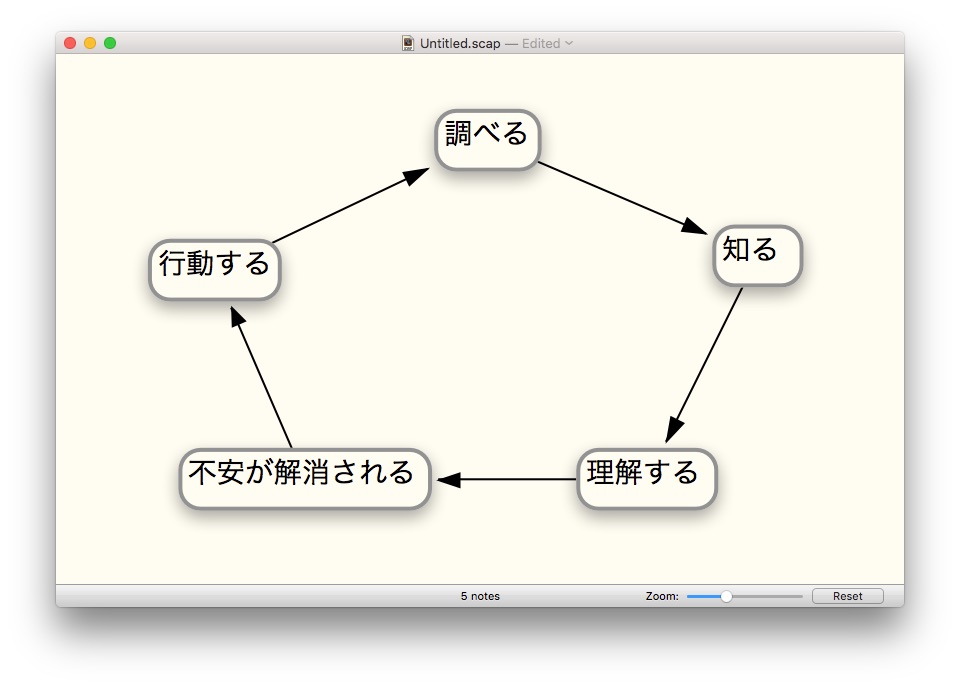Click the Untitled.scap window title

(x=460, y=43)
